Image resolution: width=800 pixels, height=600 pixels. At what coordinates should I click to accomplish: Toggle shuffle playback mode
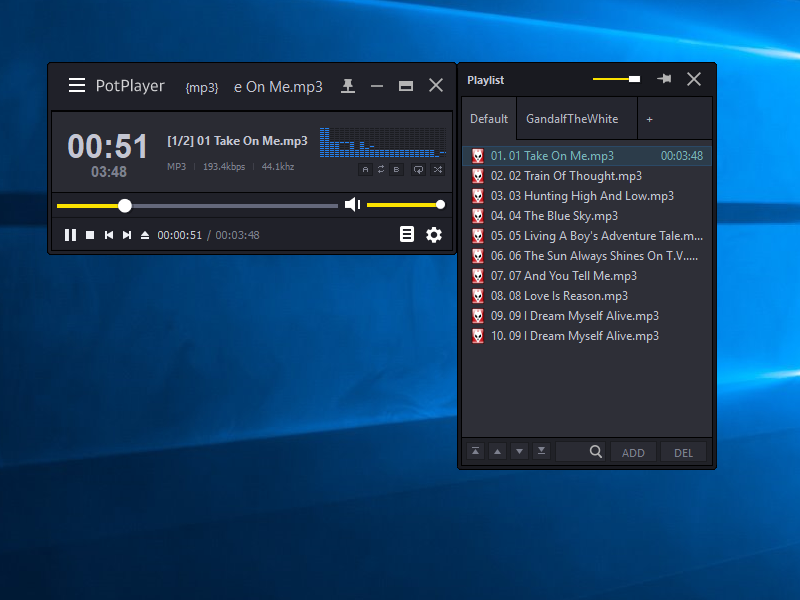click(x=437, y=170)
